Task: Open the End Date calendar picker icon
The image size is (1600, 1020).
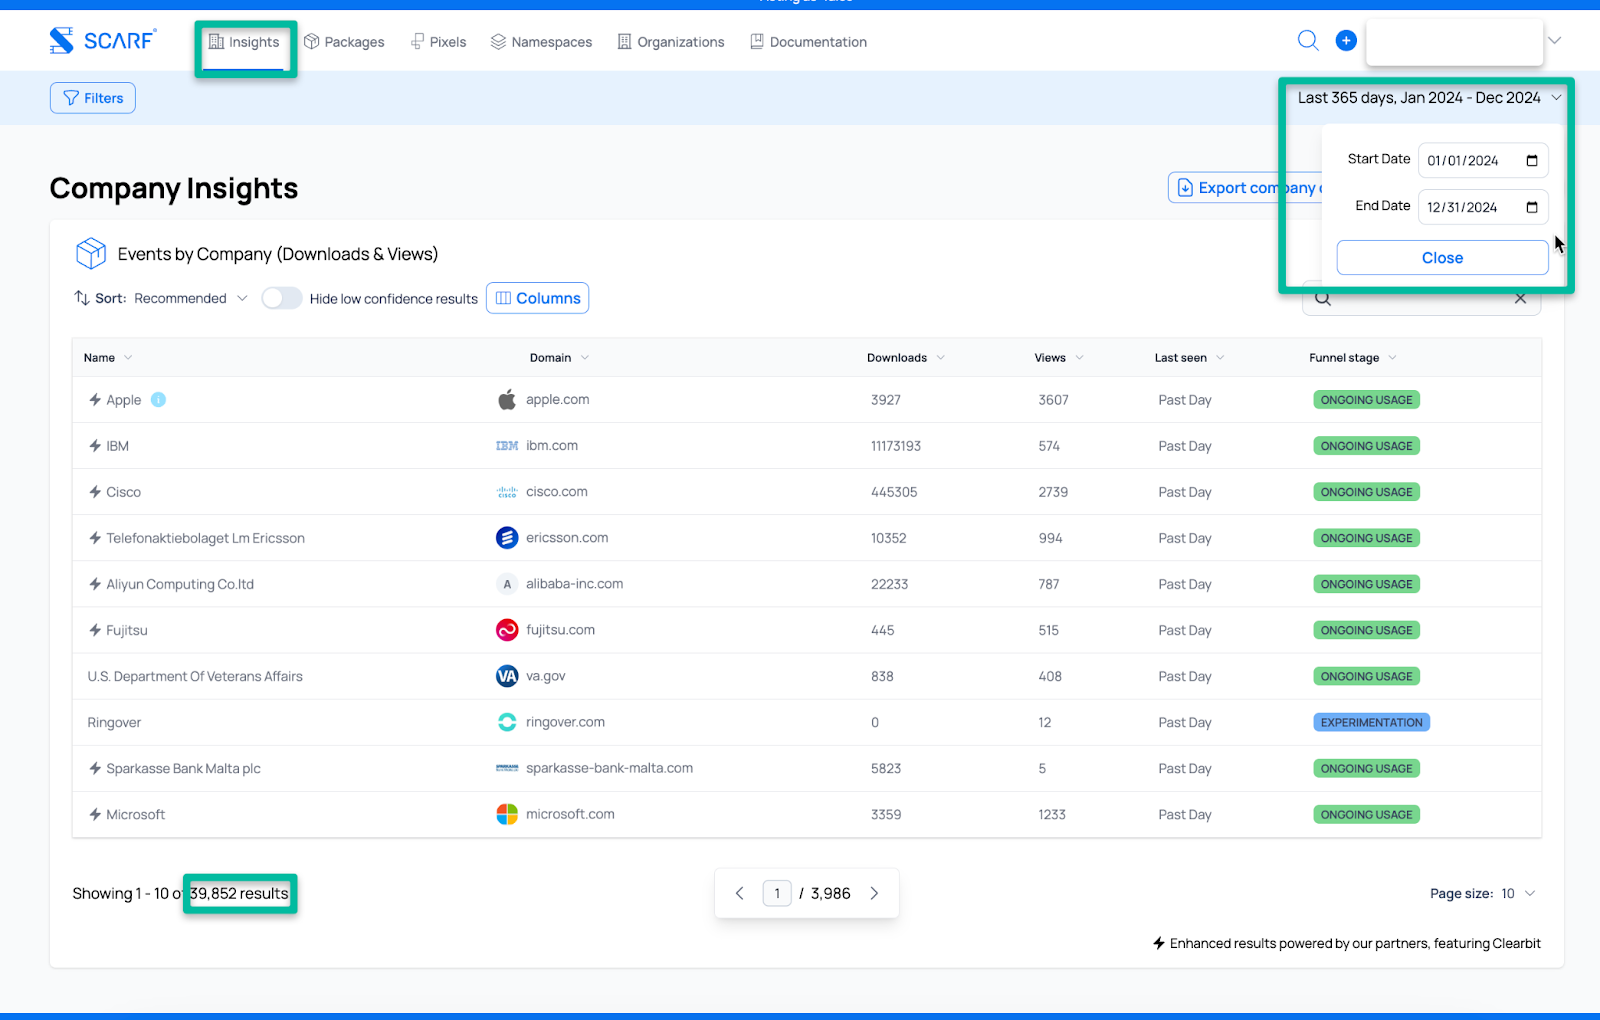Action: tap(1532, 208)
